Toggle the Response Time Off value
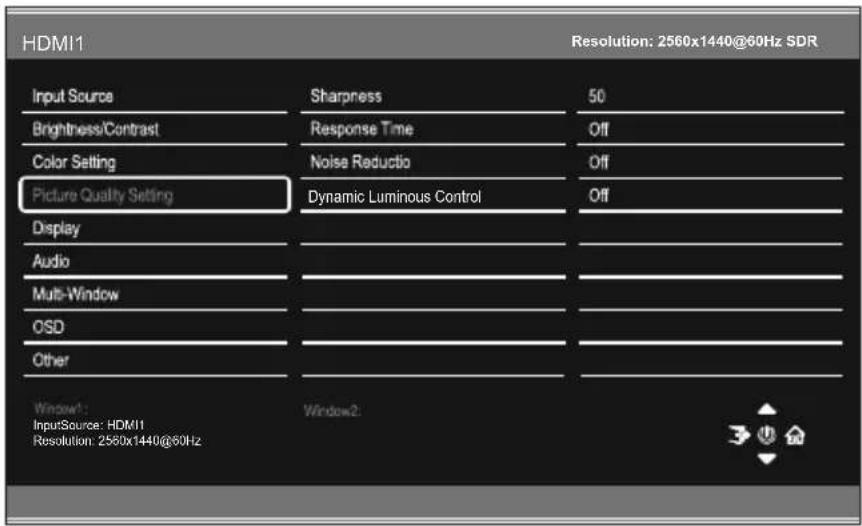The height and width of the screenshot is (526, 862). pos(598,130)
